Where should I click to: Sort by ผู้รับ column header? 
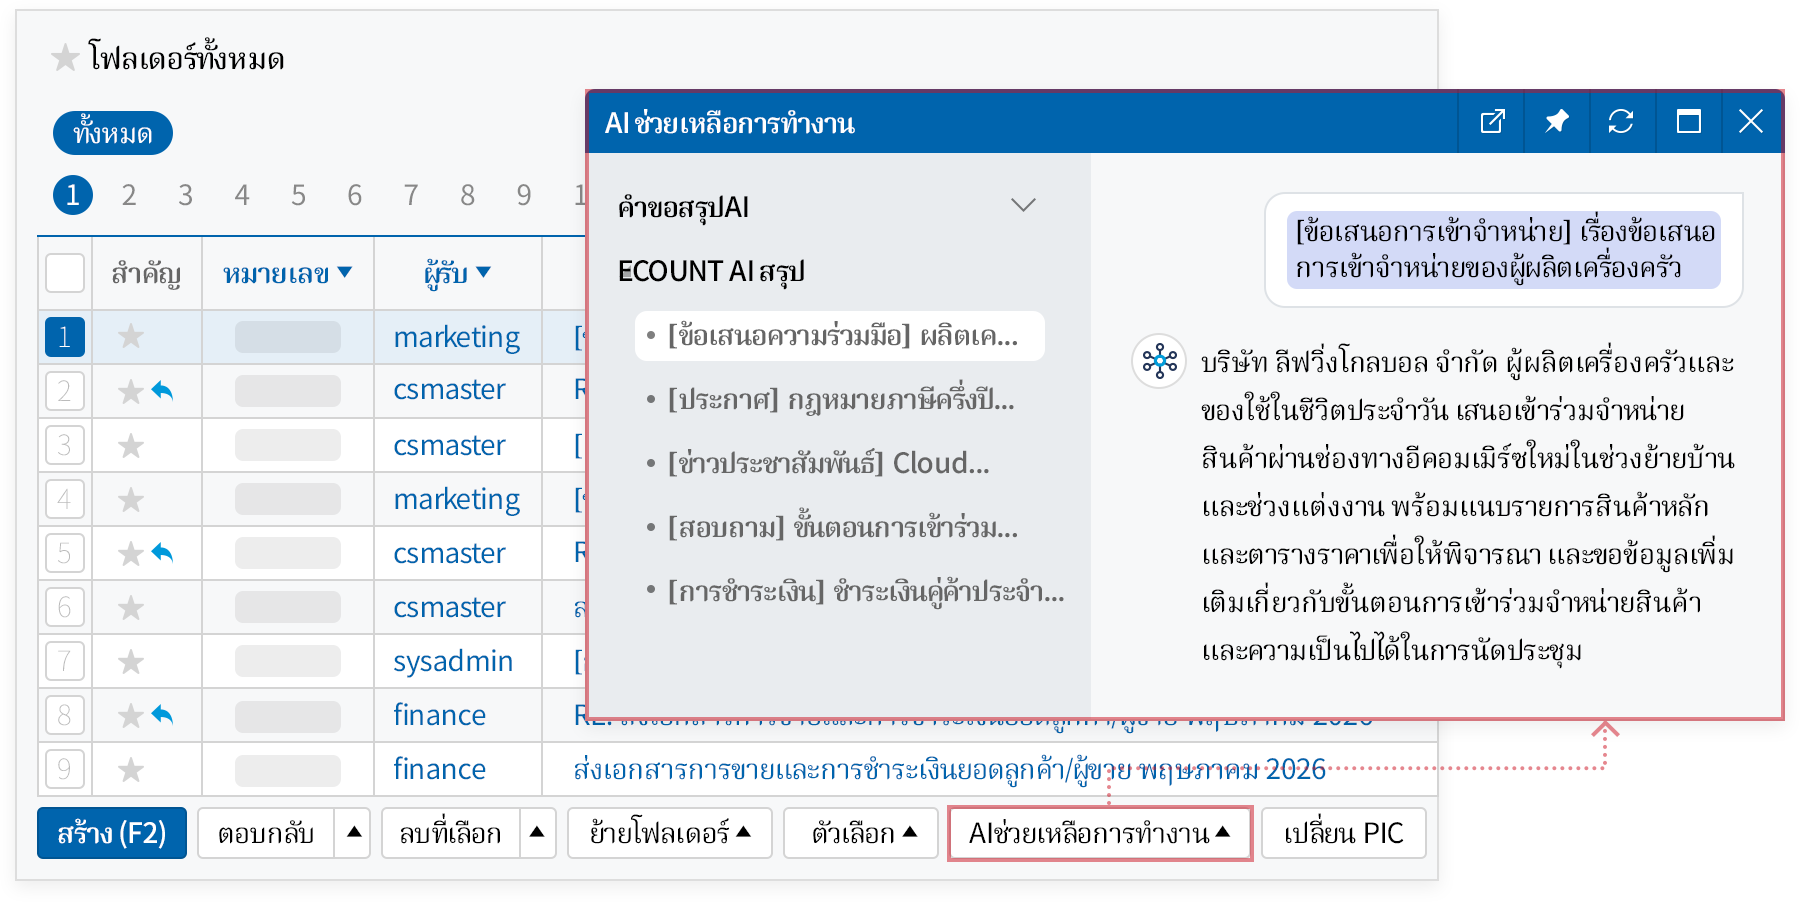[x=457, y=273]
